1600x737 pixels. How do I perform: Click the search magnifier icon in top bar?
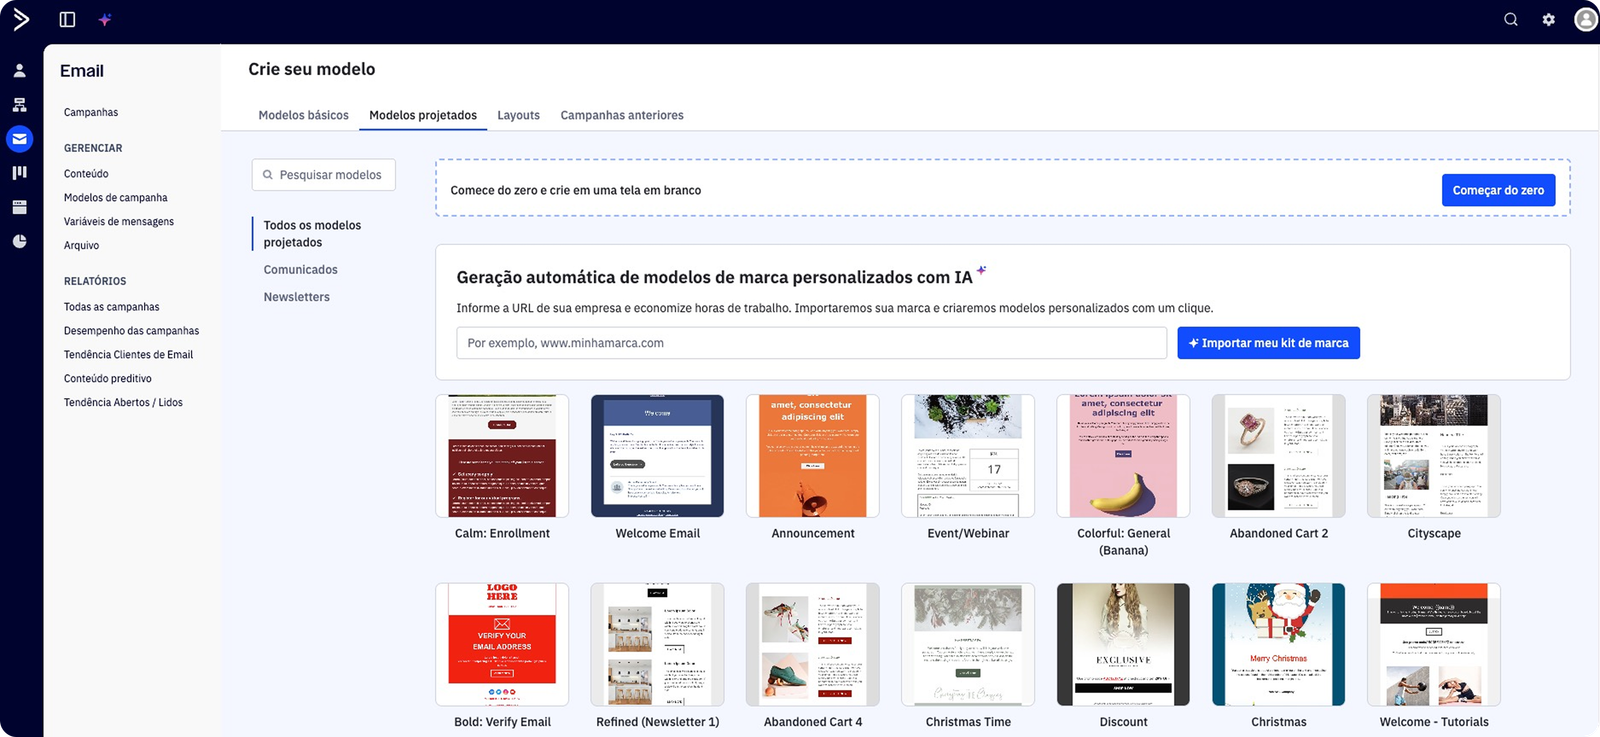1511,19
